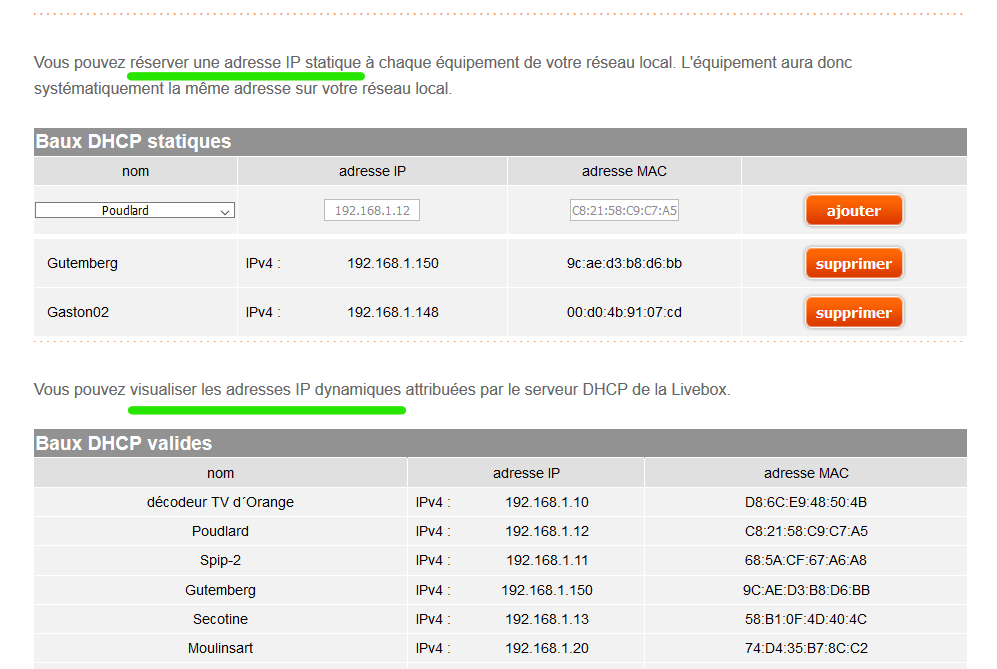Click the nom column header
Image resolution: width=997 pixels, height=669 pixels.
(x=134, y=170)
